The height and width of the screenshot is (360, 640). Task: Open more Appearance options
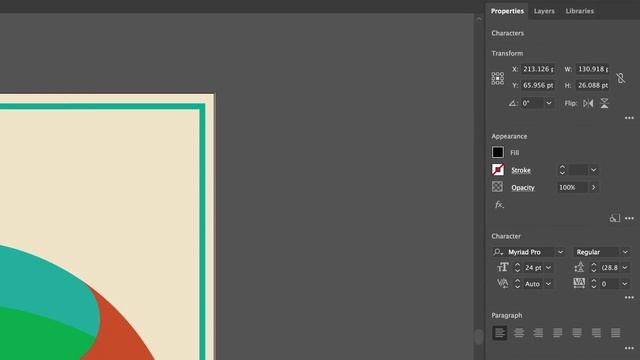click(x=629, y=218)
